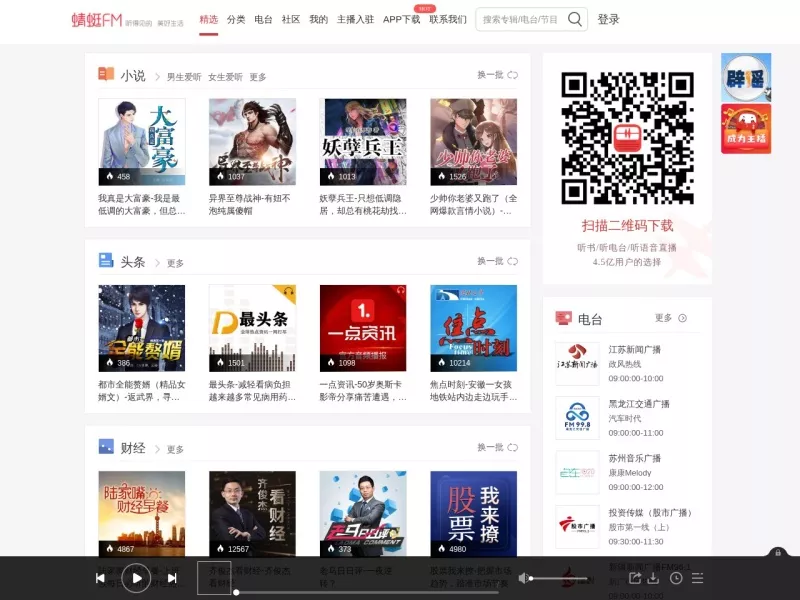
Task: Click the search magnifier icon
Action: point(574,19)
